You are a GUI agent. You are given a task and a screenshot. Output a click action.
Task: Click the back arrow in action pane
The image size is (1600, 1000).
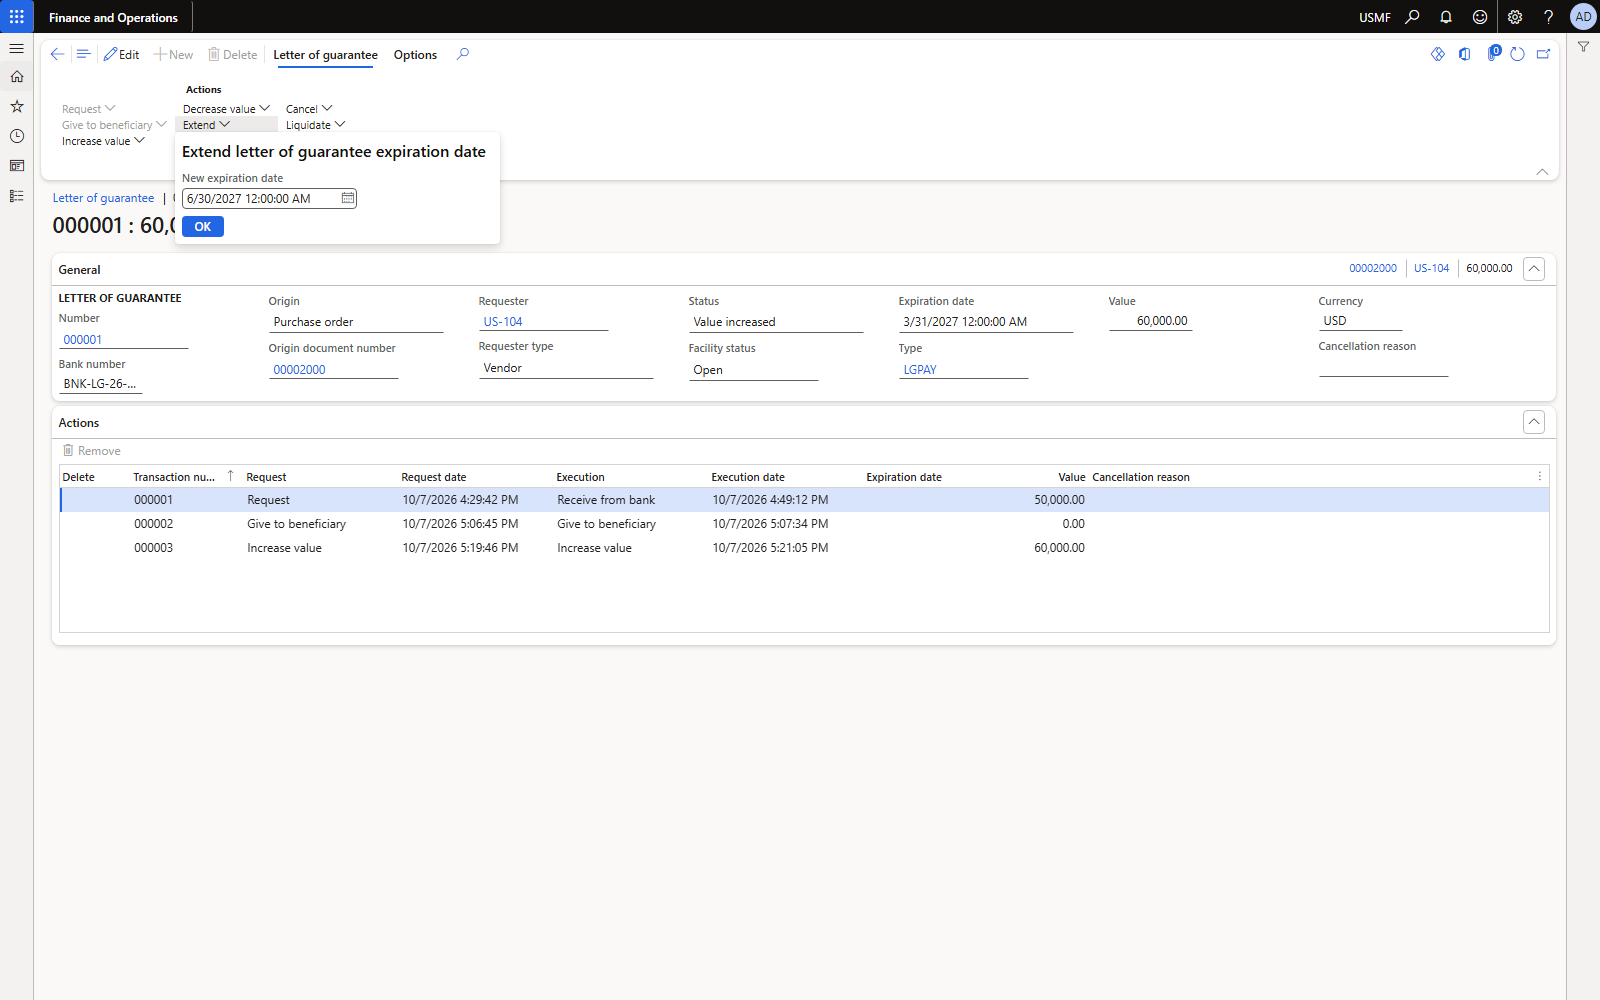[57, 55]
